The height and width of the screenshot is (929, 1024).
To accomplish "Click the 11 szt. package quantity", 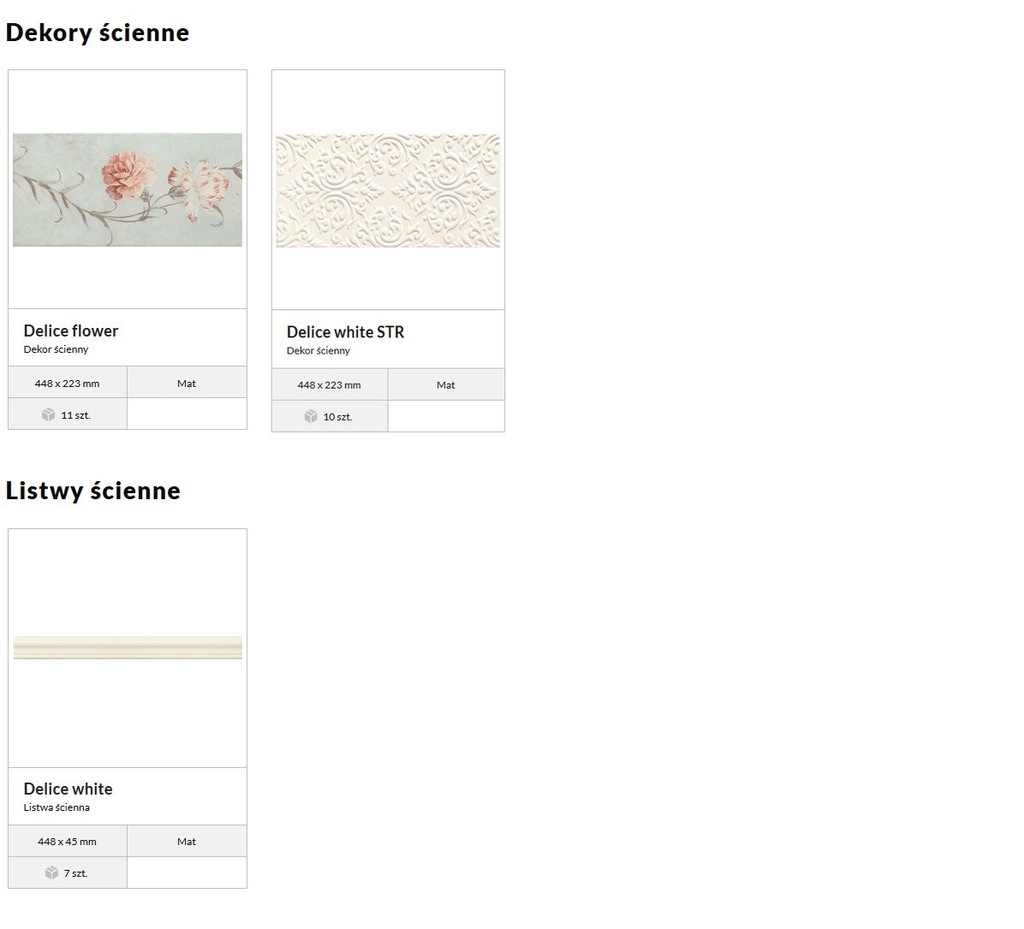I will (x=76, y=415).
